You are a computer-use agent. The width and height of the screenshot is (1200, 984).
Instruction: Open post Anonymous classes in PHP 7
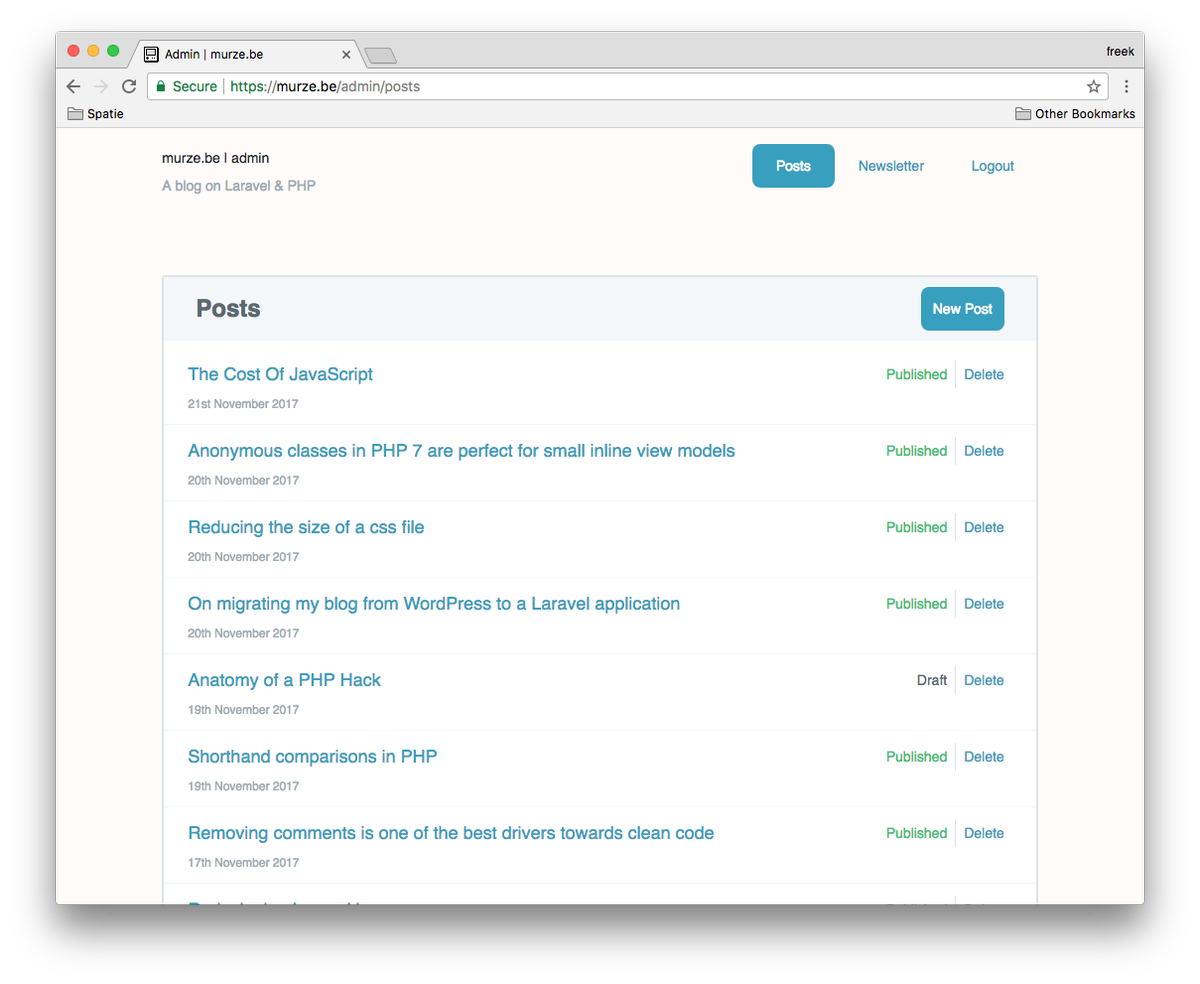click(461, 451)
